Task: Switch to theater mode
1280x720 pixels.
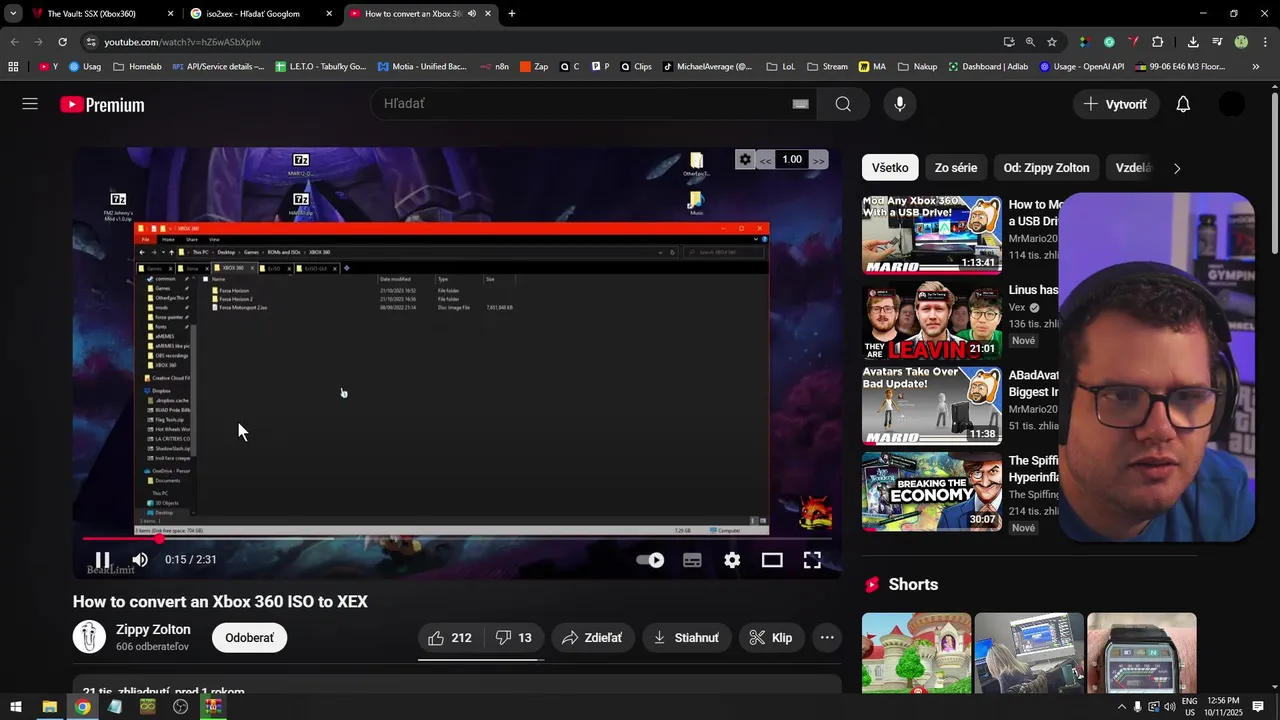Action: click(x=772, y=560)
